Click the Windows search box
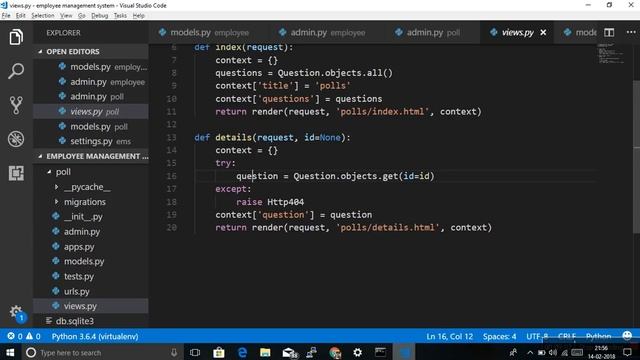The width and height of the screenshot is (640, 360). [101, 352]
